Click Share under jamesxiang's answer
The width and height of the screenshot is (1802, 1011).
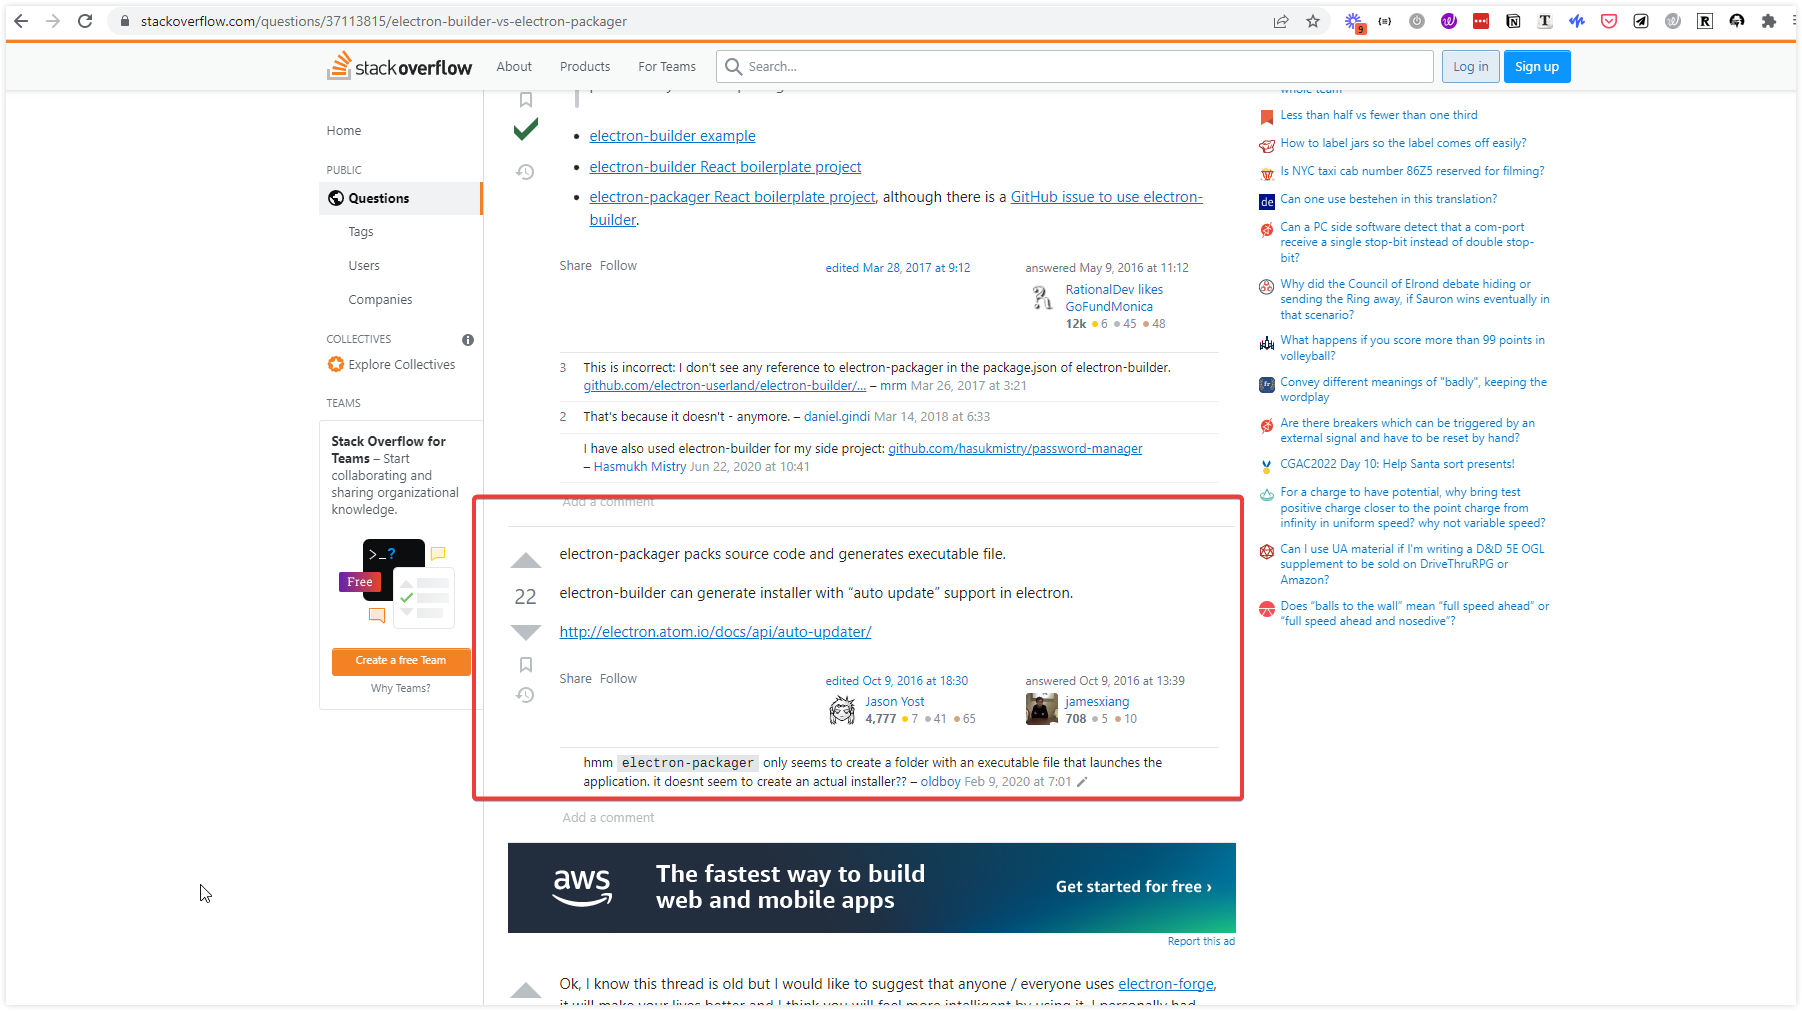575,679
